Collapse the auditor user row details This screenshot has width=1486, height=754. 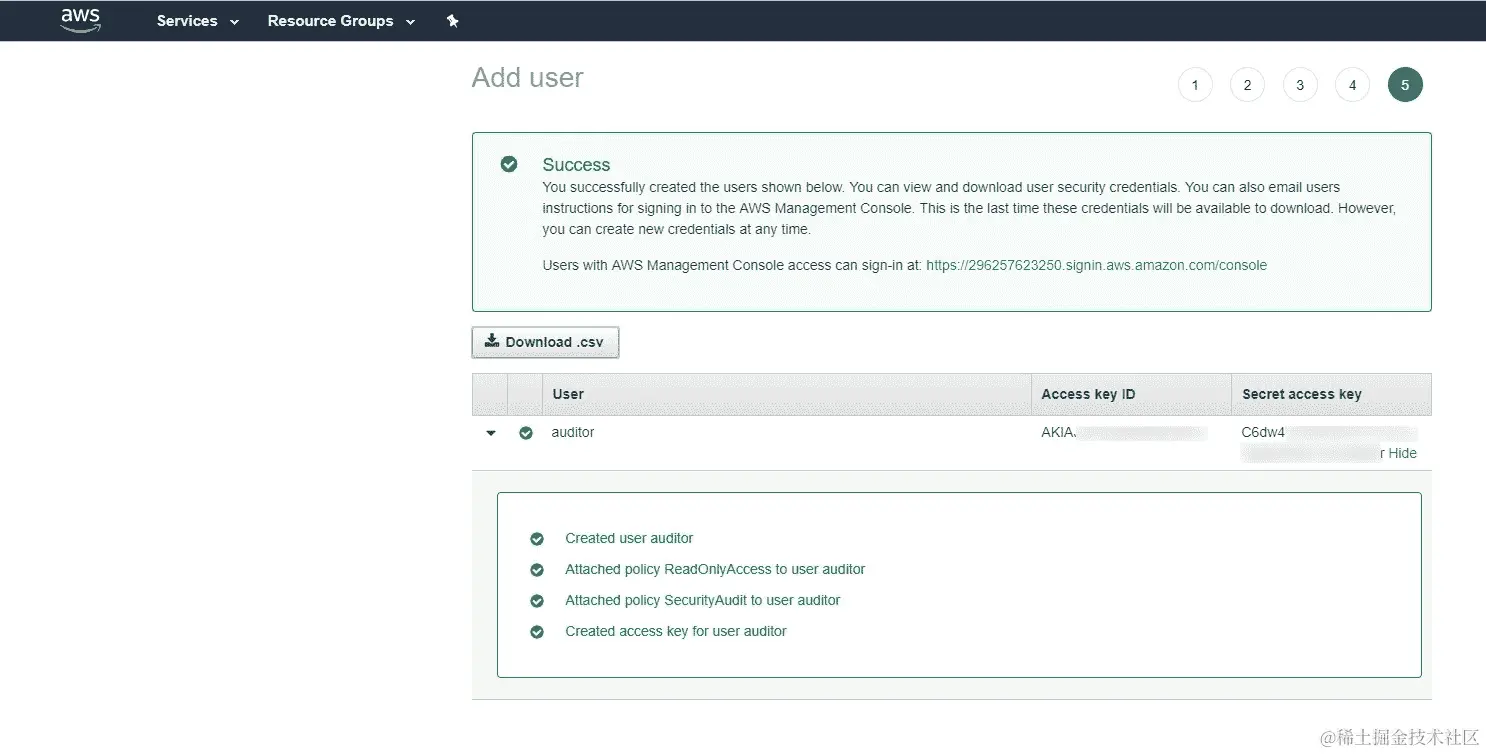coord(491,433)
